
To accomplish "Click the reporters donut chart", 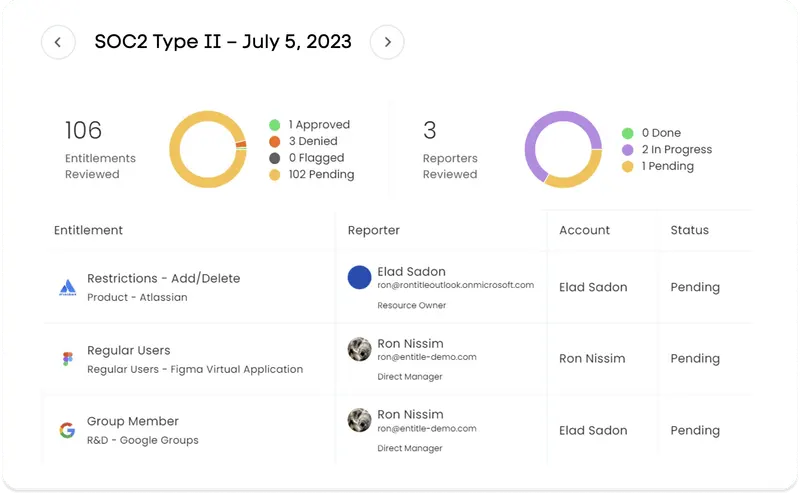I will tap(563, 149).
